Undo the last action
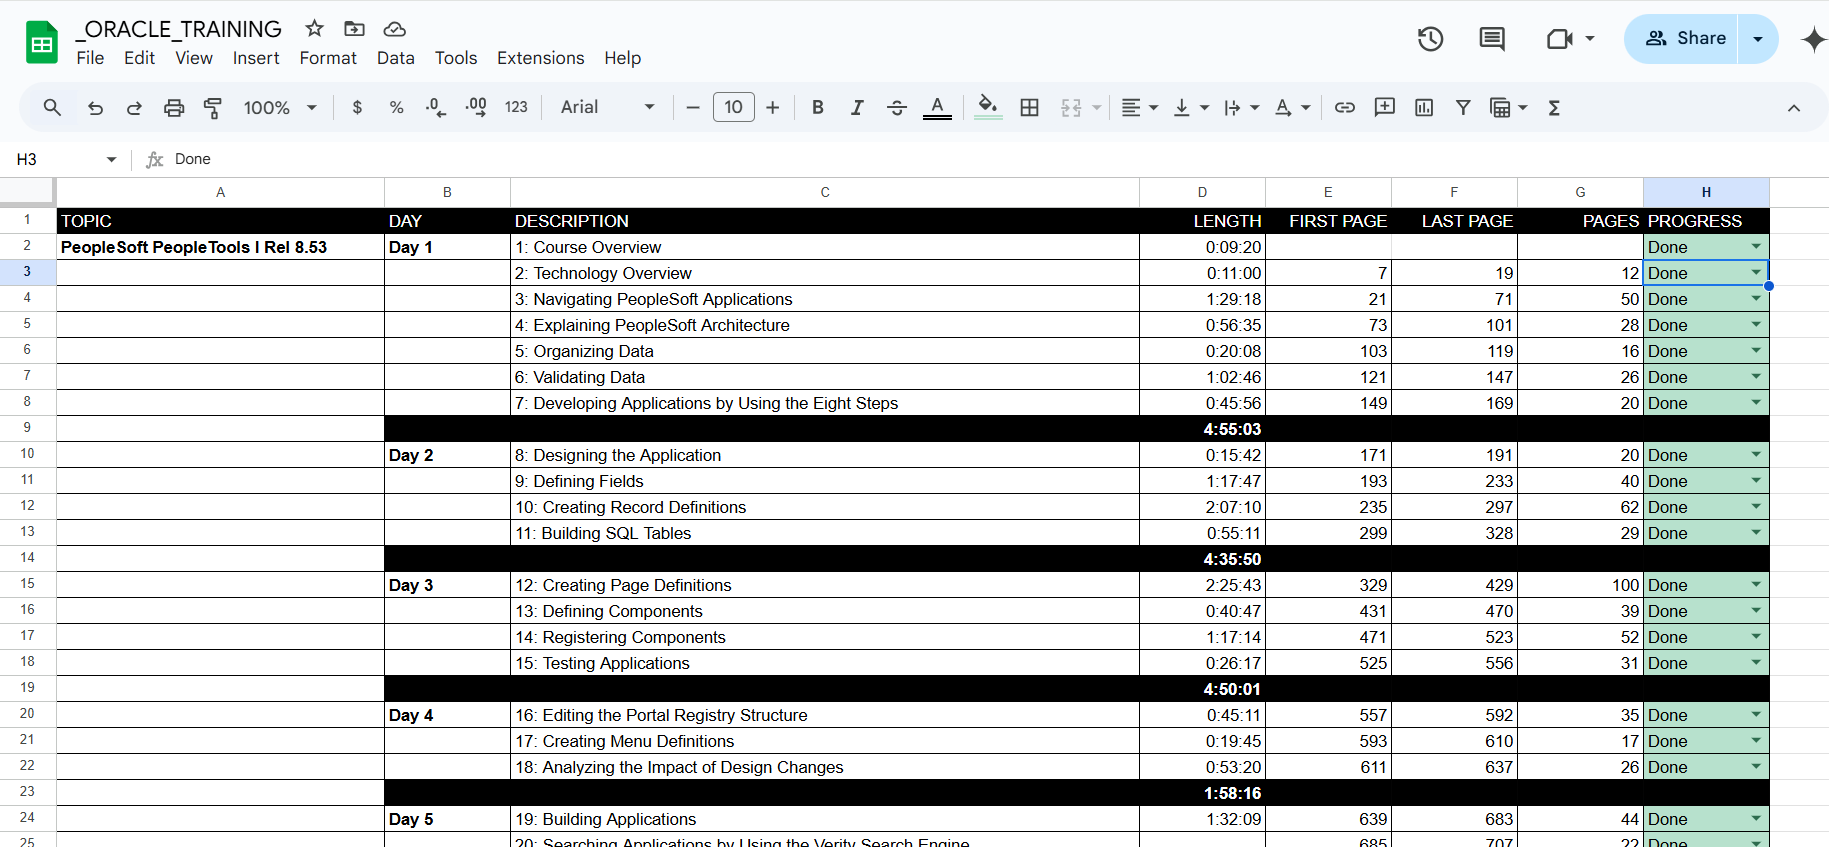Screen dimensions: 1829x847 coord(95,107)
